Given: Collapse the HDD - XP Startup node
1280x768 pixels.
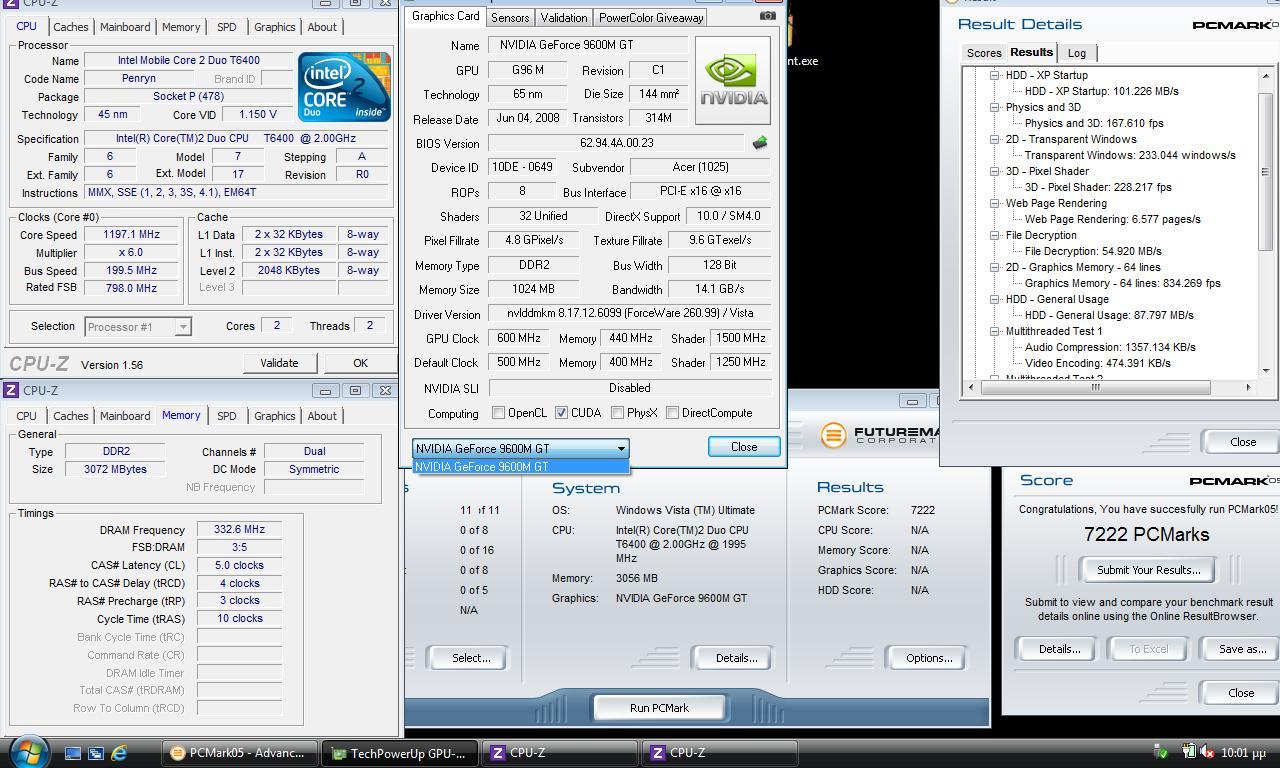Looking at the screenshot, I should [x=994, y=75].
